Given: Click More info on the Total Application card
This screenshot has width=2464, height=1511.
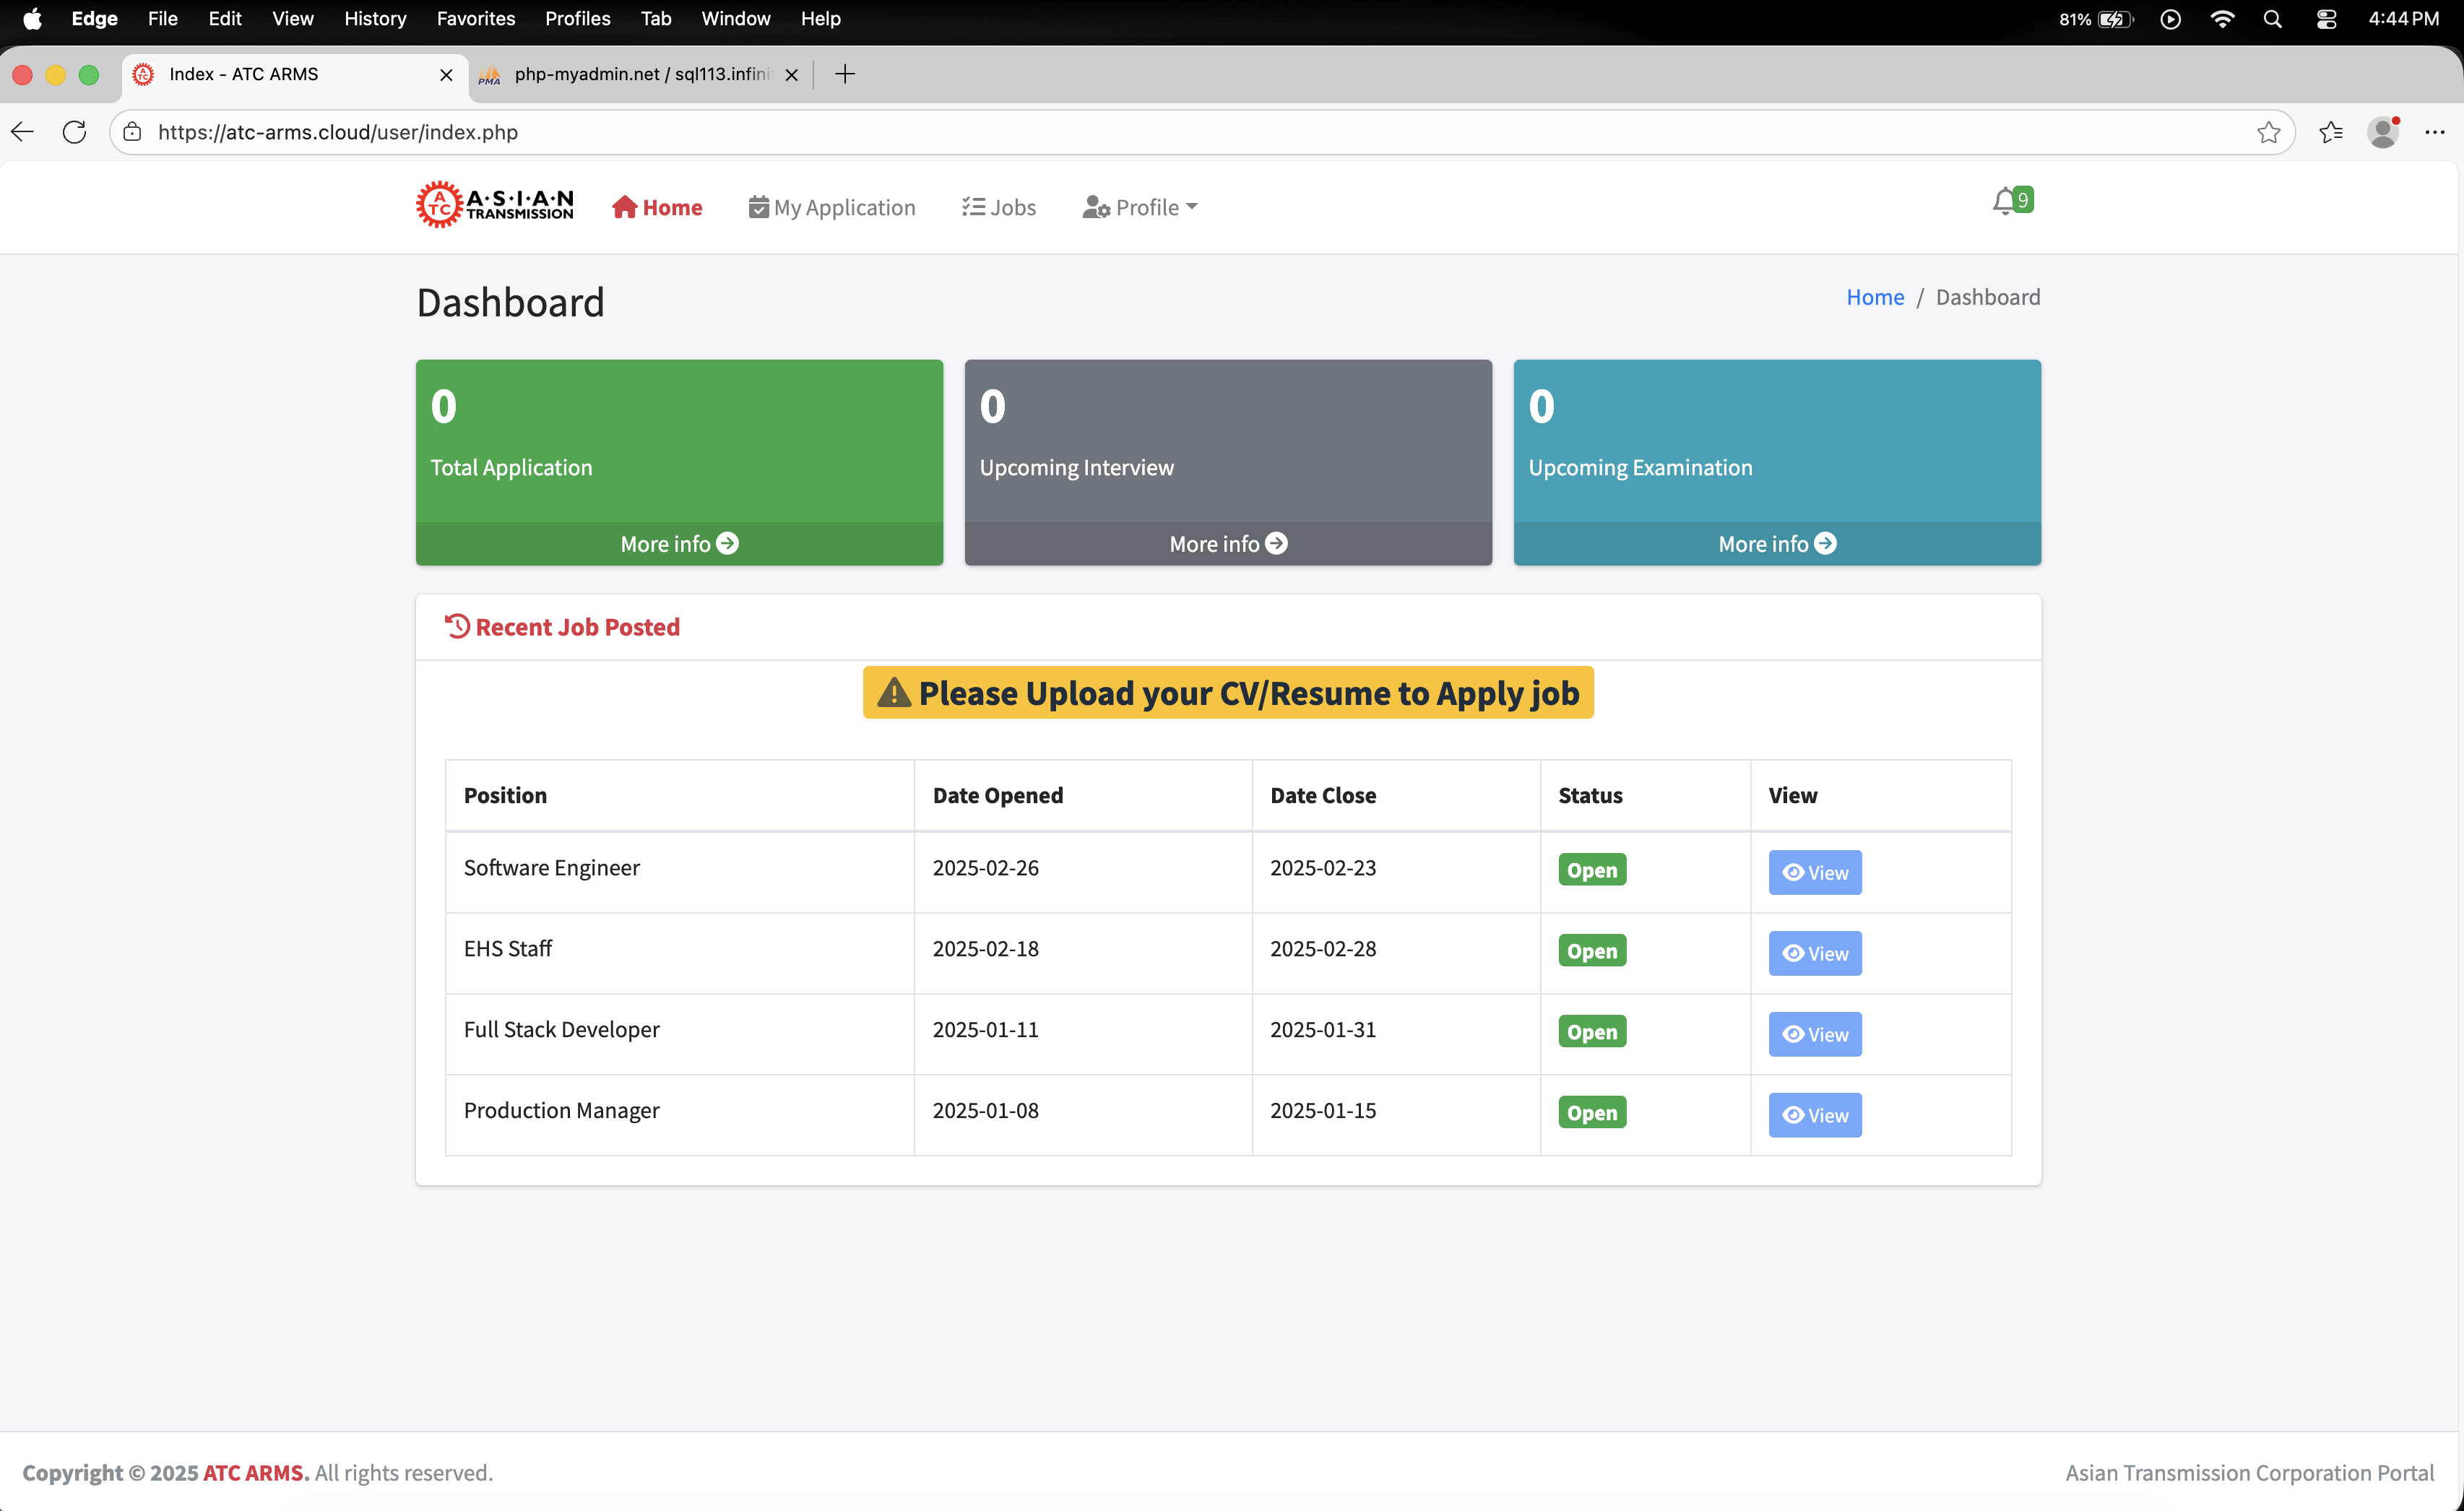Looking at the screenshot, I should (679, 543).
